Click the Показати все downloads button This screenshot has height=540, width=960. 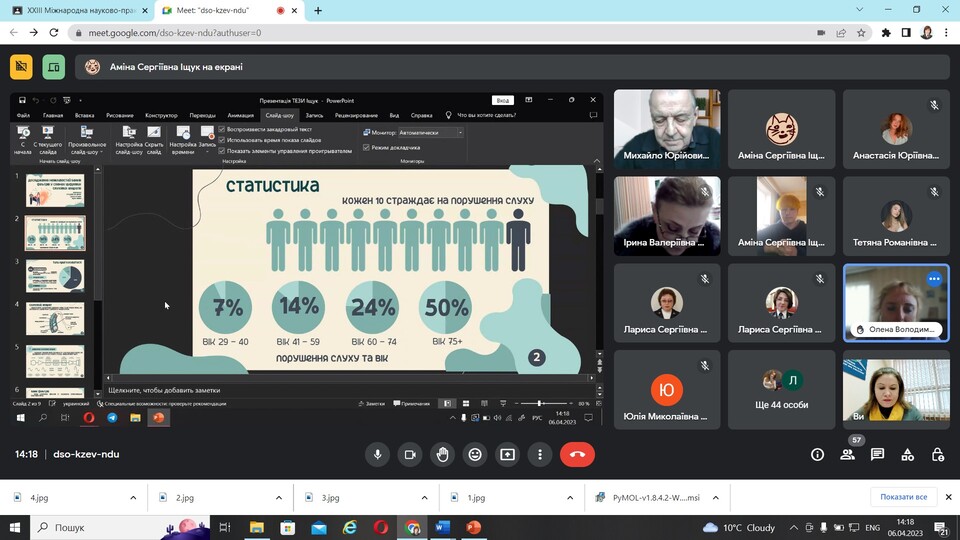pyautogui.click(x=903, y=497)
